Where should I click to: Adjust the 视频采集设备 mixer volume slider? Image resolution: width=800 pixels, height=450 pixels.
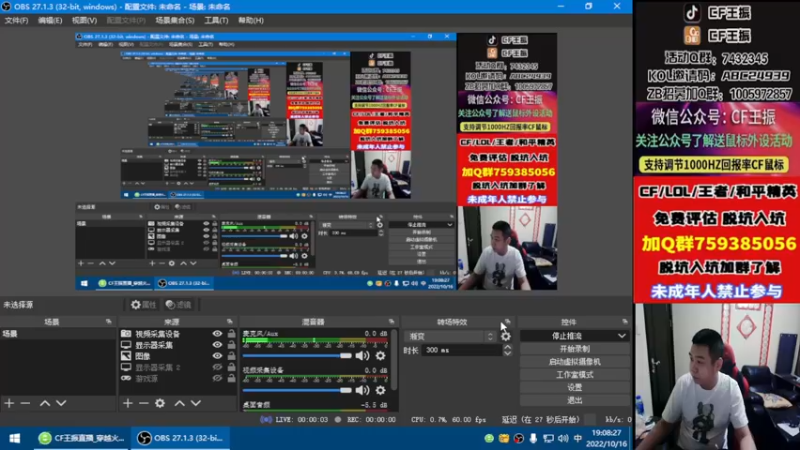(x=297, y=390)
